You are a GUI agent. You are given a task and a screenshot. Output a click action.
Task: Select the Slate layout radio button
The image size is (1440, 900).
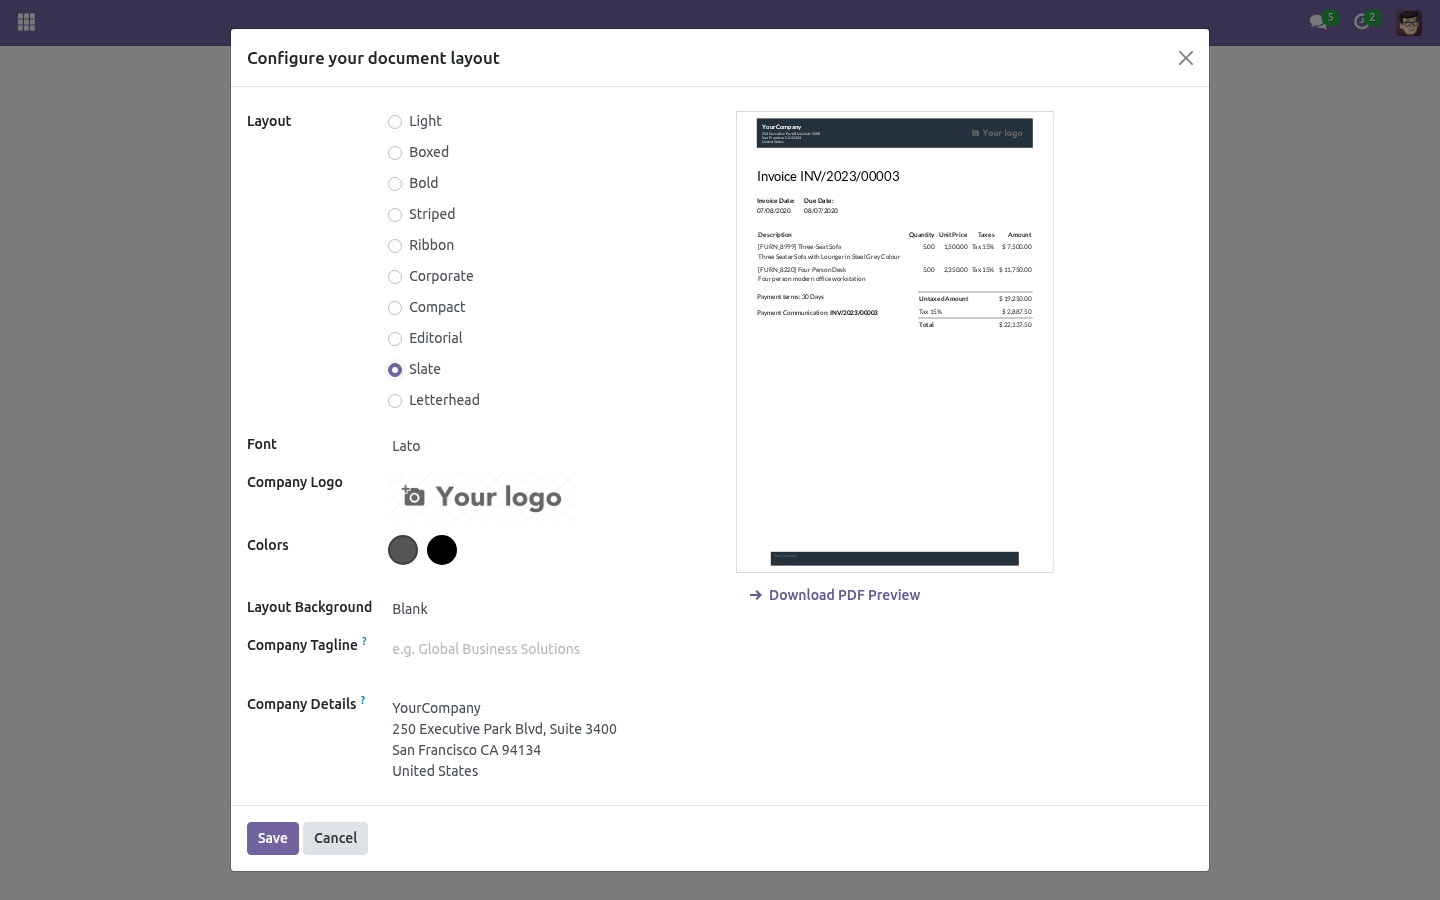coord(395,370)
